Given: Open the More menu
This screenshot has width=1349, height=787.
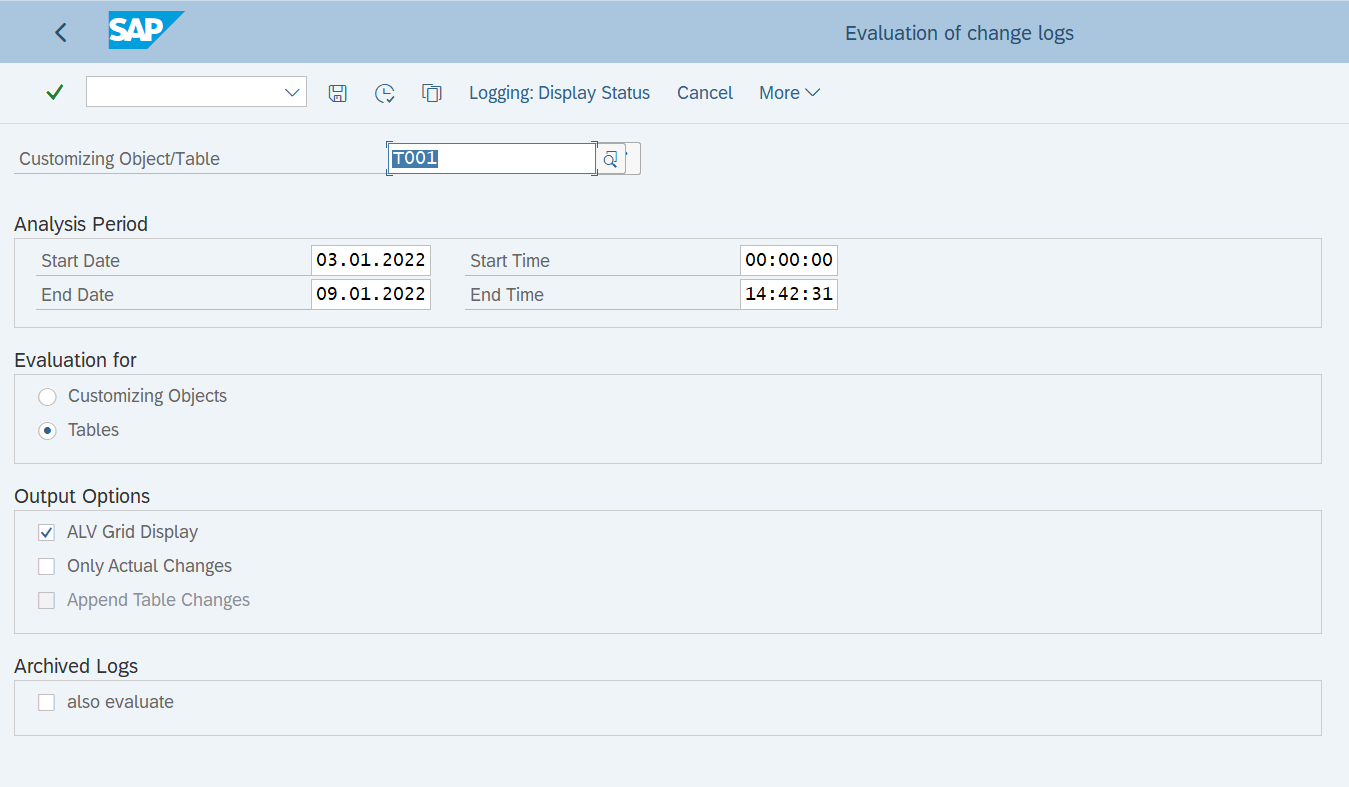Looking at the screenshot, I should pyautogui.click(x=789, y=93).
